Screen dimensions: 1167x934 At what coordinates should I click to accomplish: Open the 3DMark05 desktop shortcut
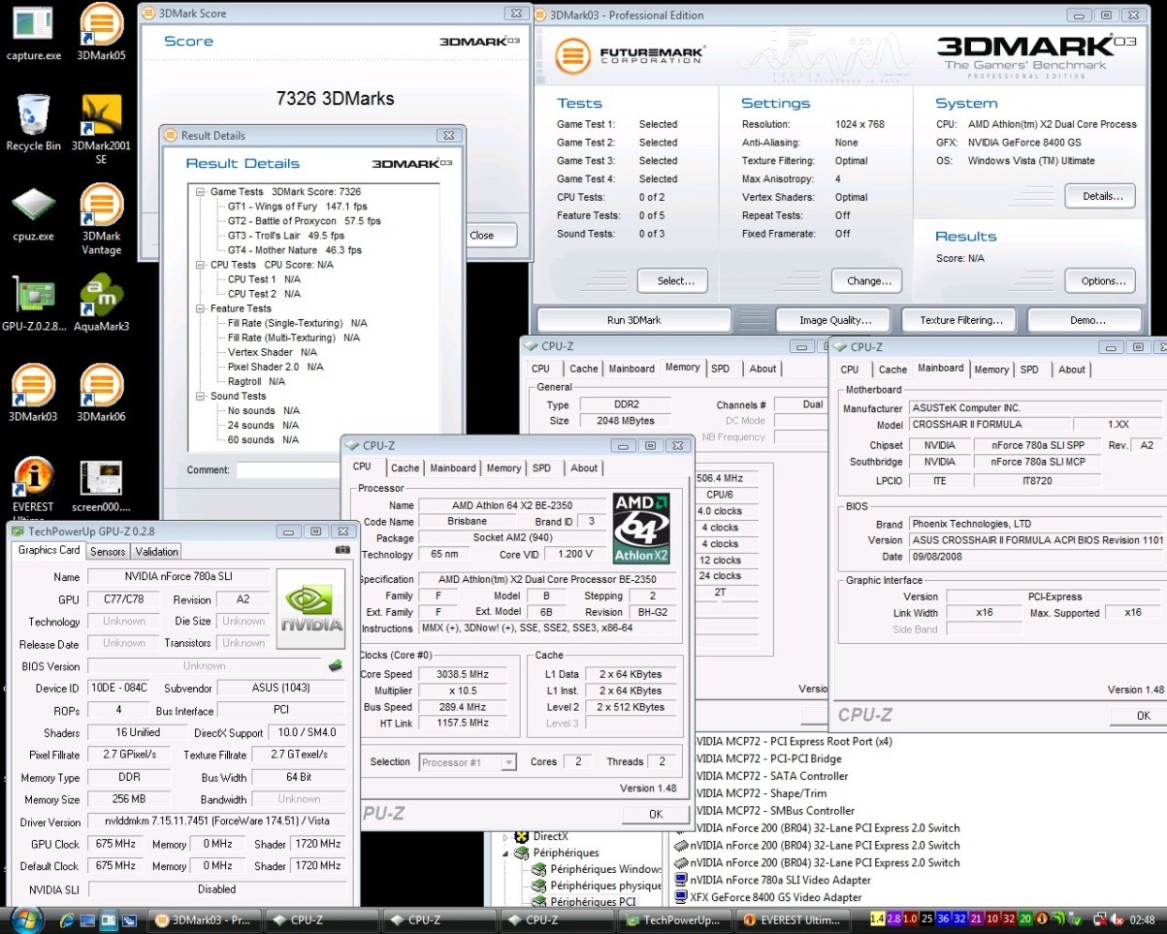pos(101,31)
